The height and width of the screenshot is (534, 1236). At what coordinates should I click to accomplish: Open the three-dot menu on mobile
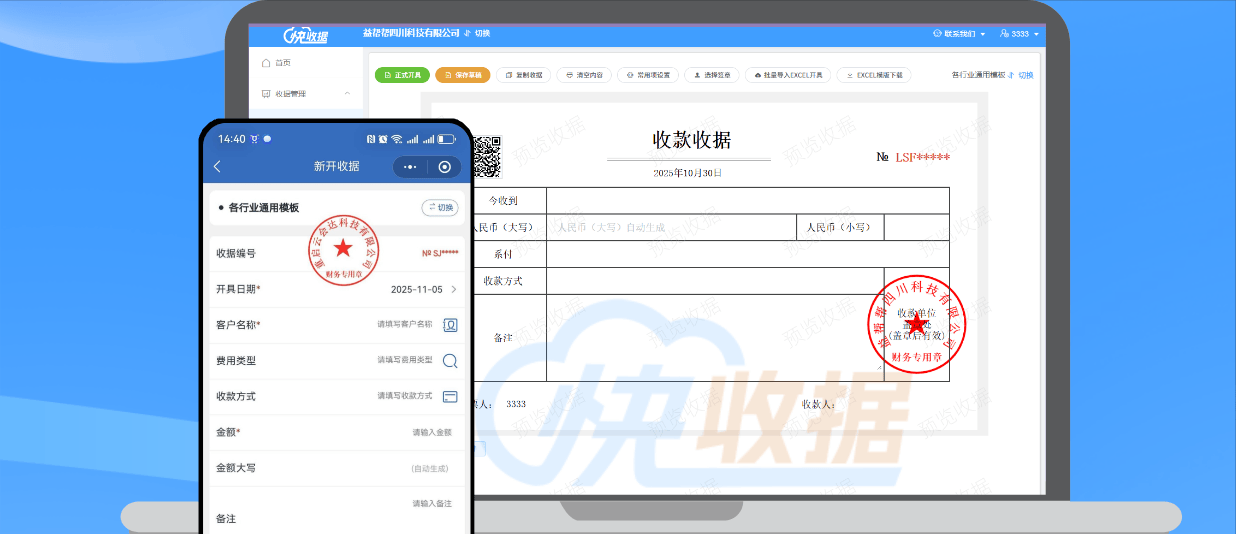coord(410,166)
